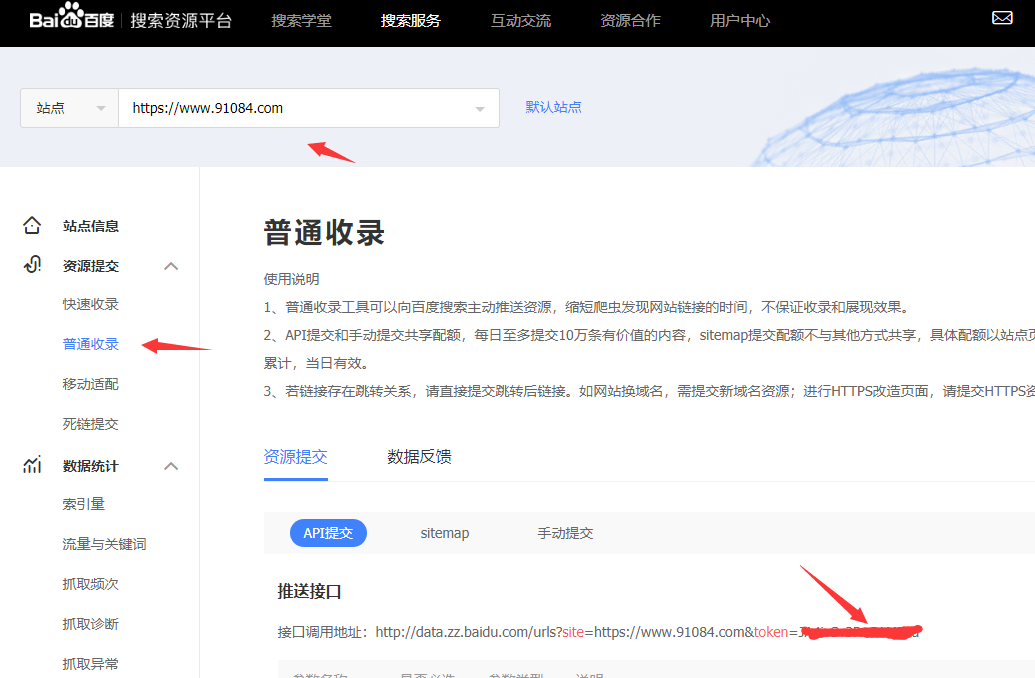Click the home icon beside 站点信息
Screen dimensions: 1035x678
click(33, 226)
